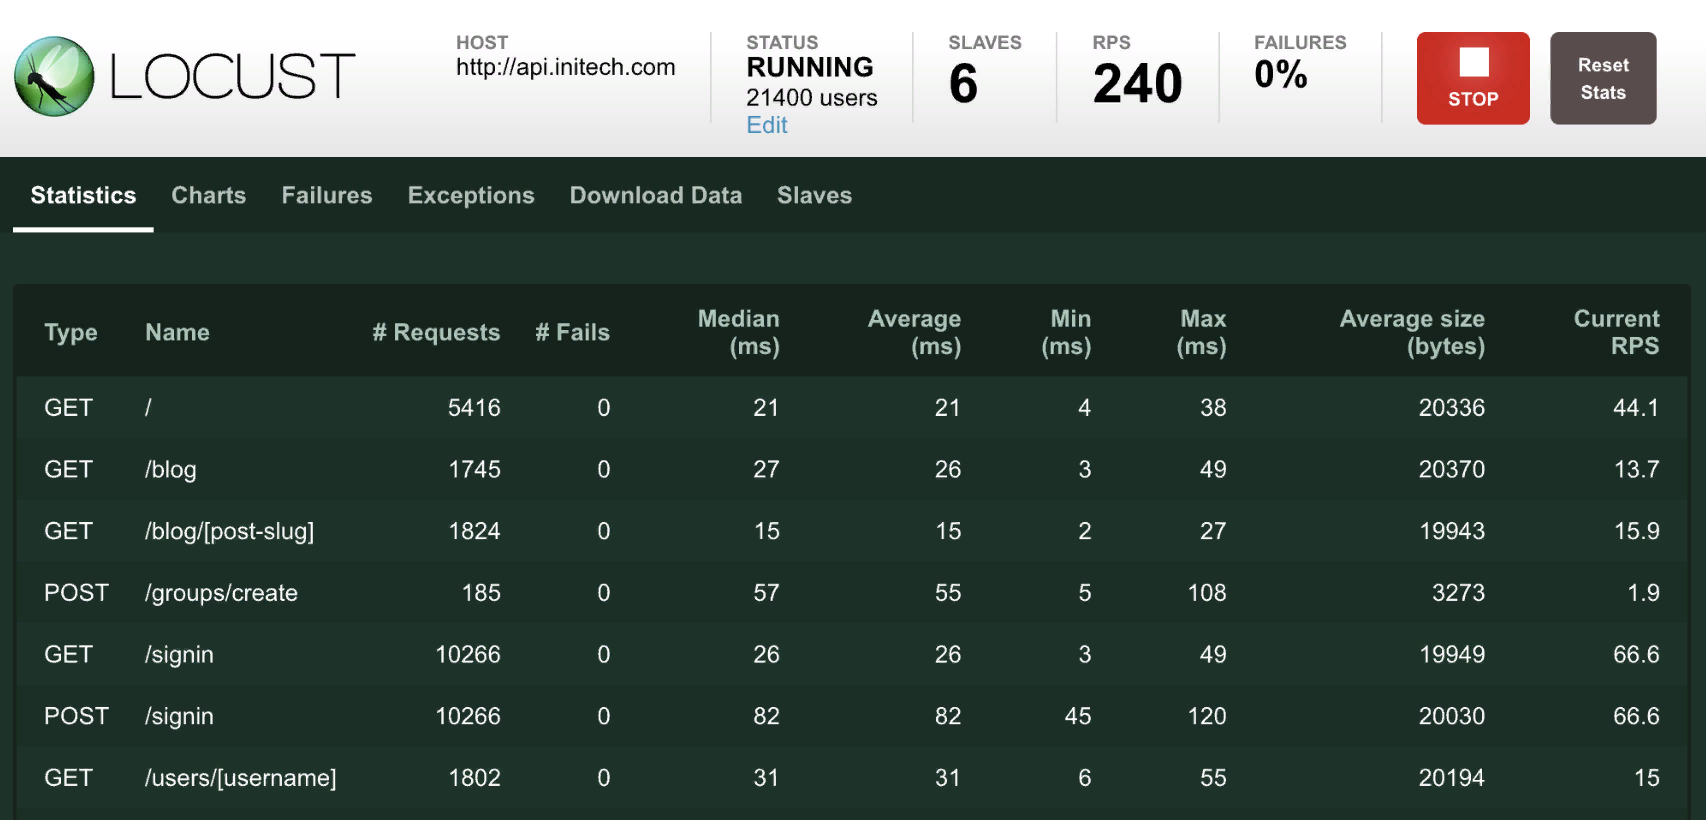Click request count 185

coord(481,593)
